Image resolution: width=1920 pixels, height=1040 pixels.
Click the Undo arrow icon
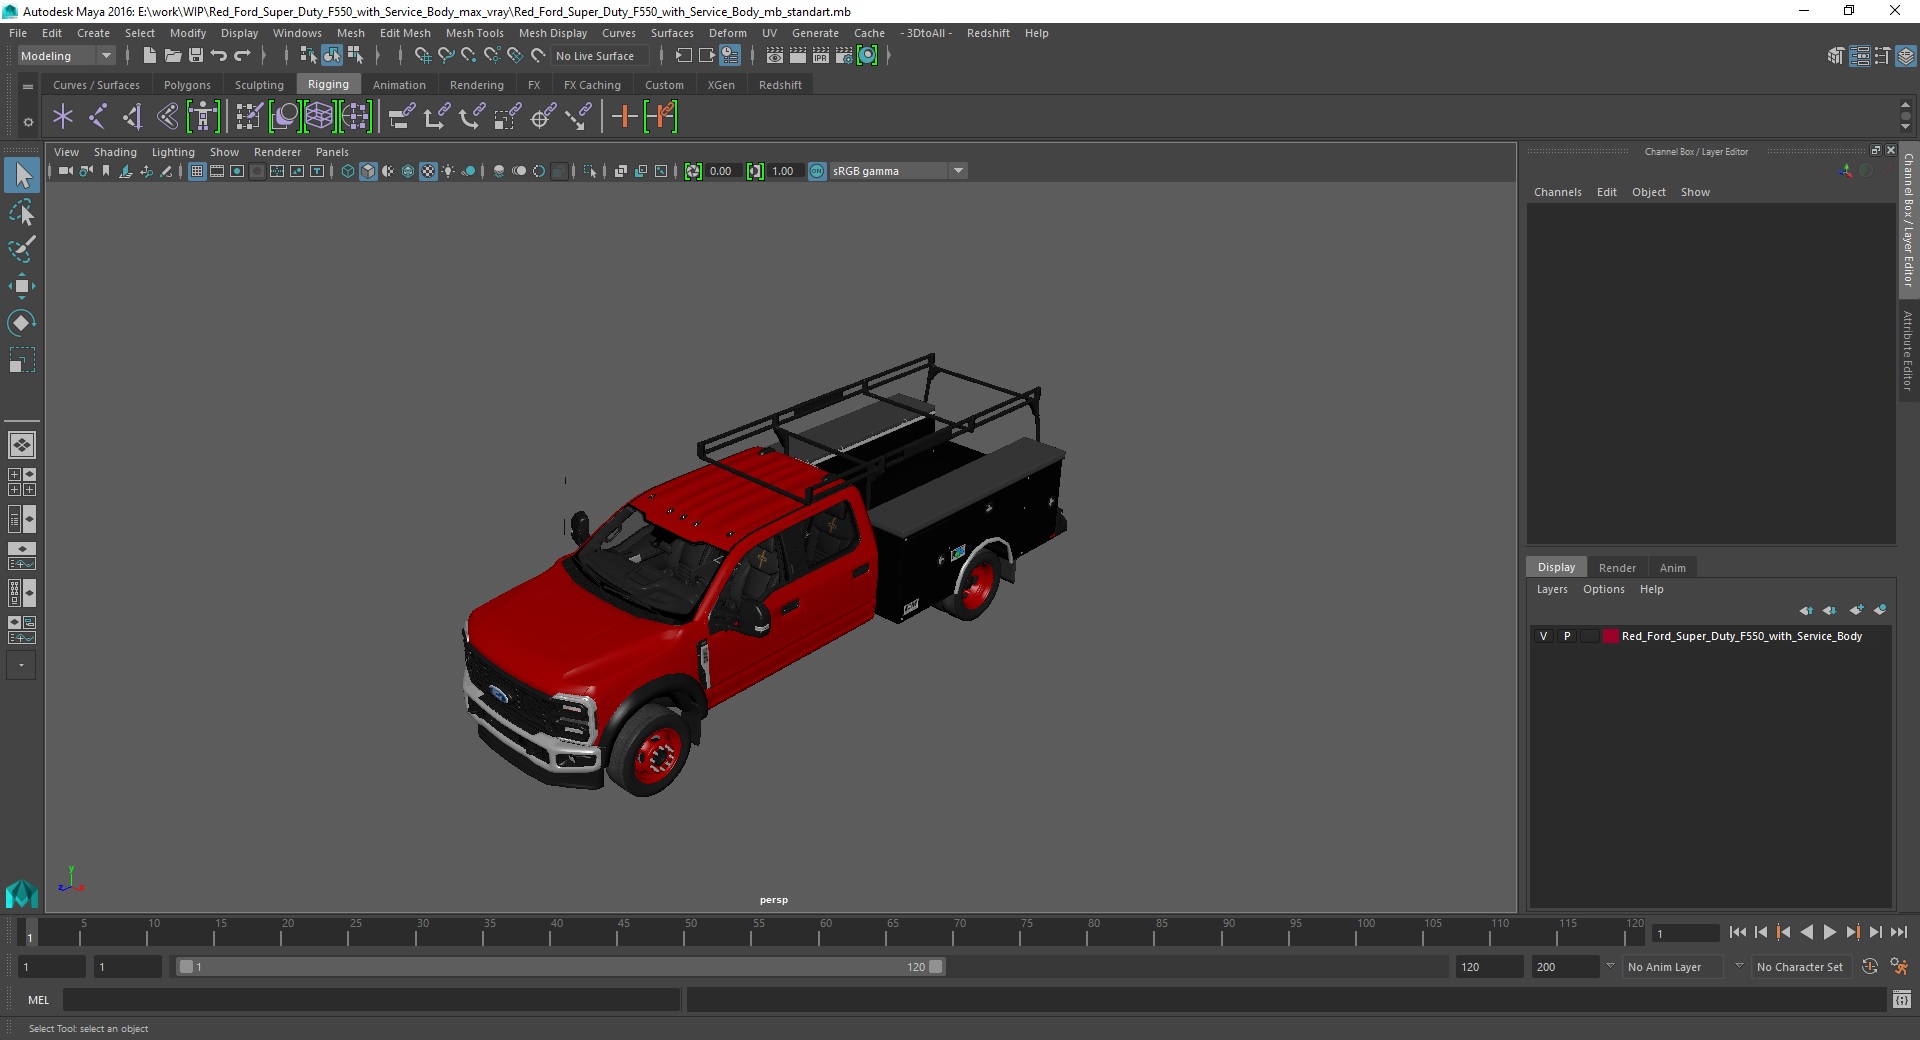point(219,56)
